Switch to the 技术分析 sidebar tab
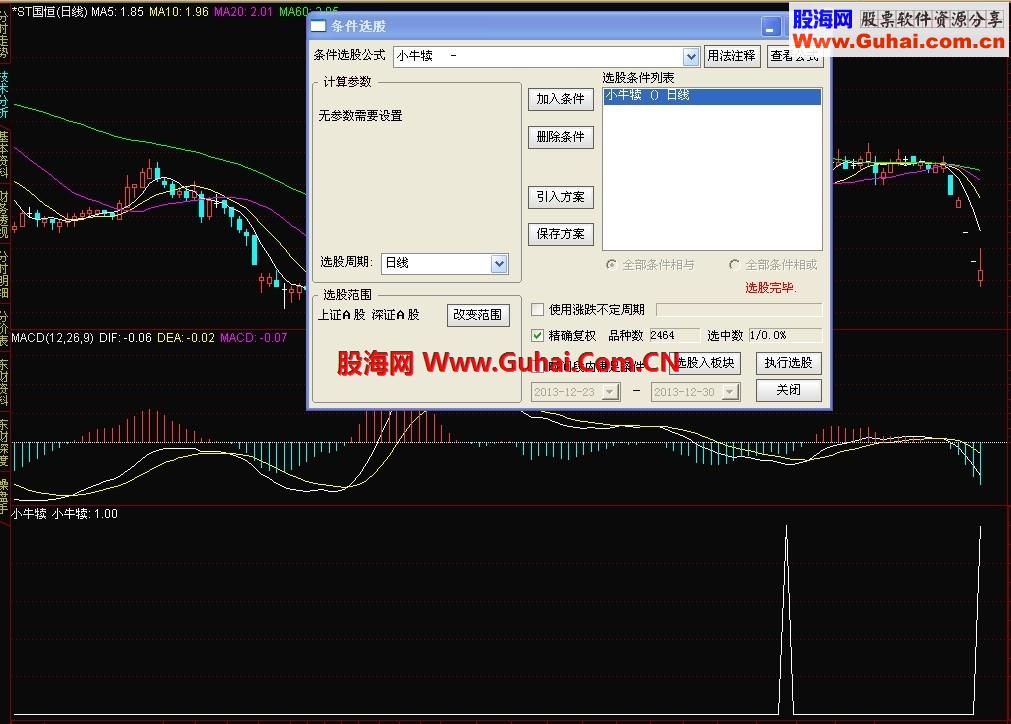Image resolution: width=1011 pixels, height=724 pixels. pos(4,95)
